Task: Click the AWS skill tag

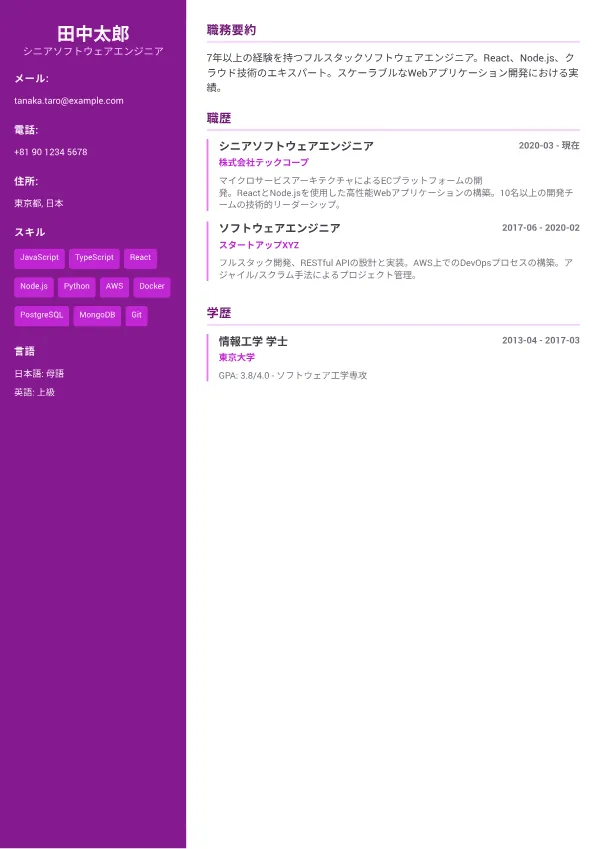Action: click(x=114, y=286)
